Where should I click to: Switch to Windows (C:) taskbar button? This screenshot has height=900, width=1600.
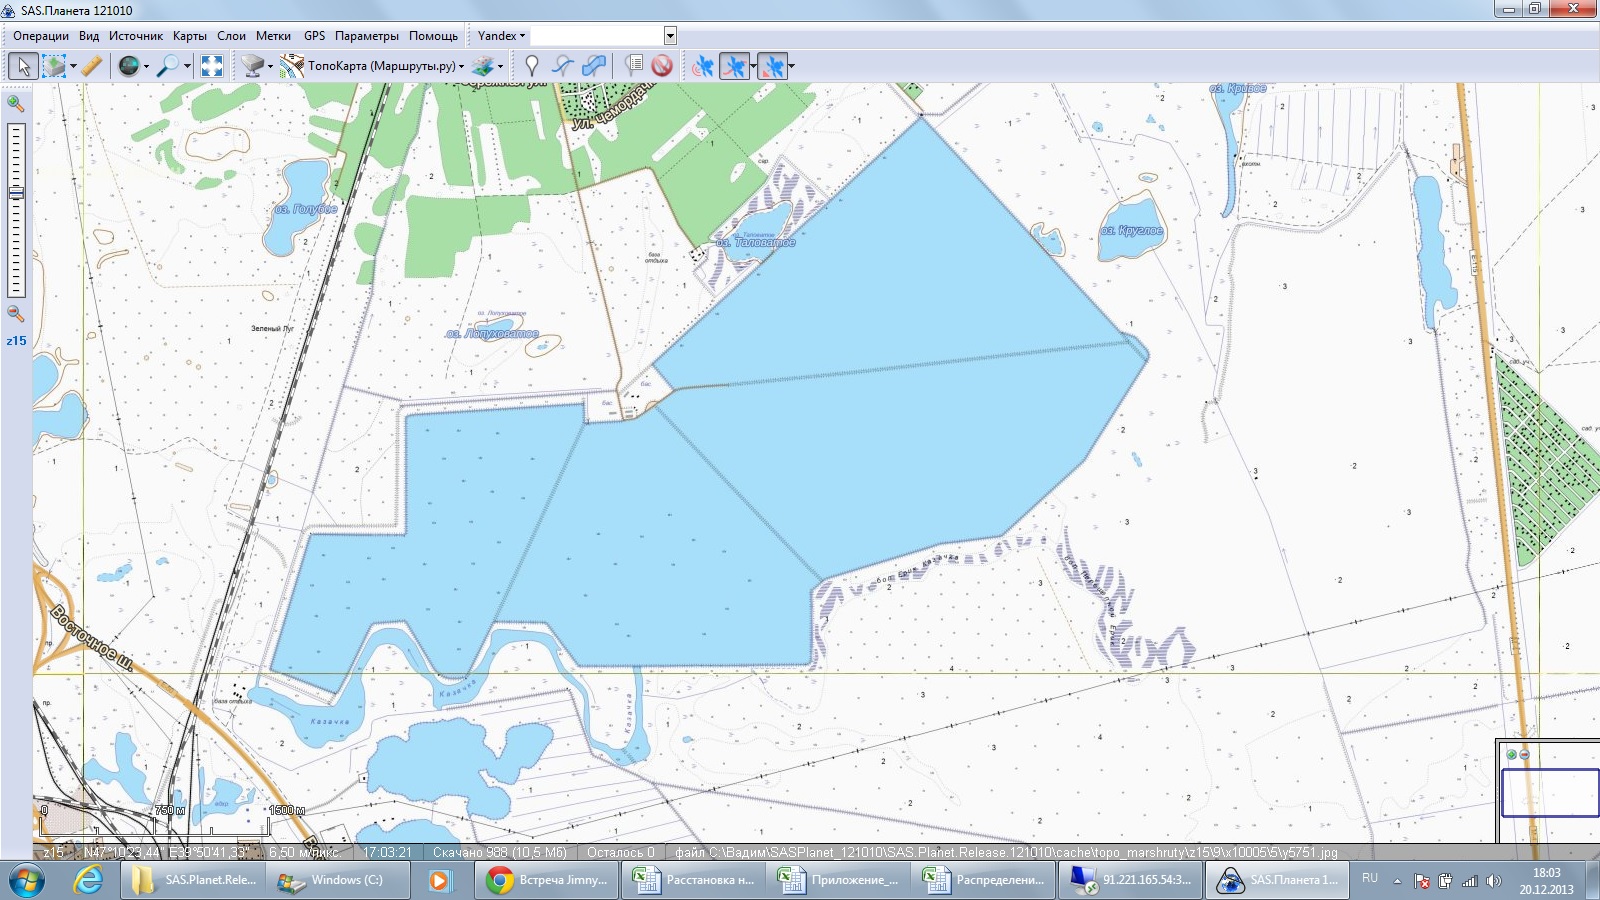pos(339,880)
